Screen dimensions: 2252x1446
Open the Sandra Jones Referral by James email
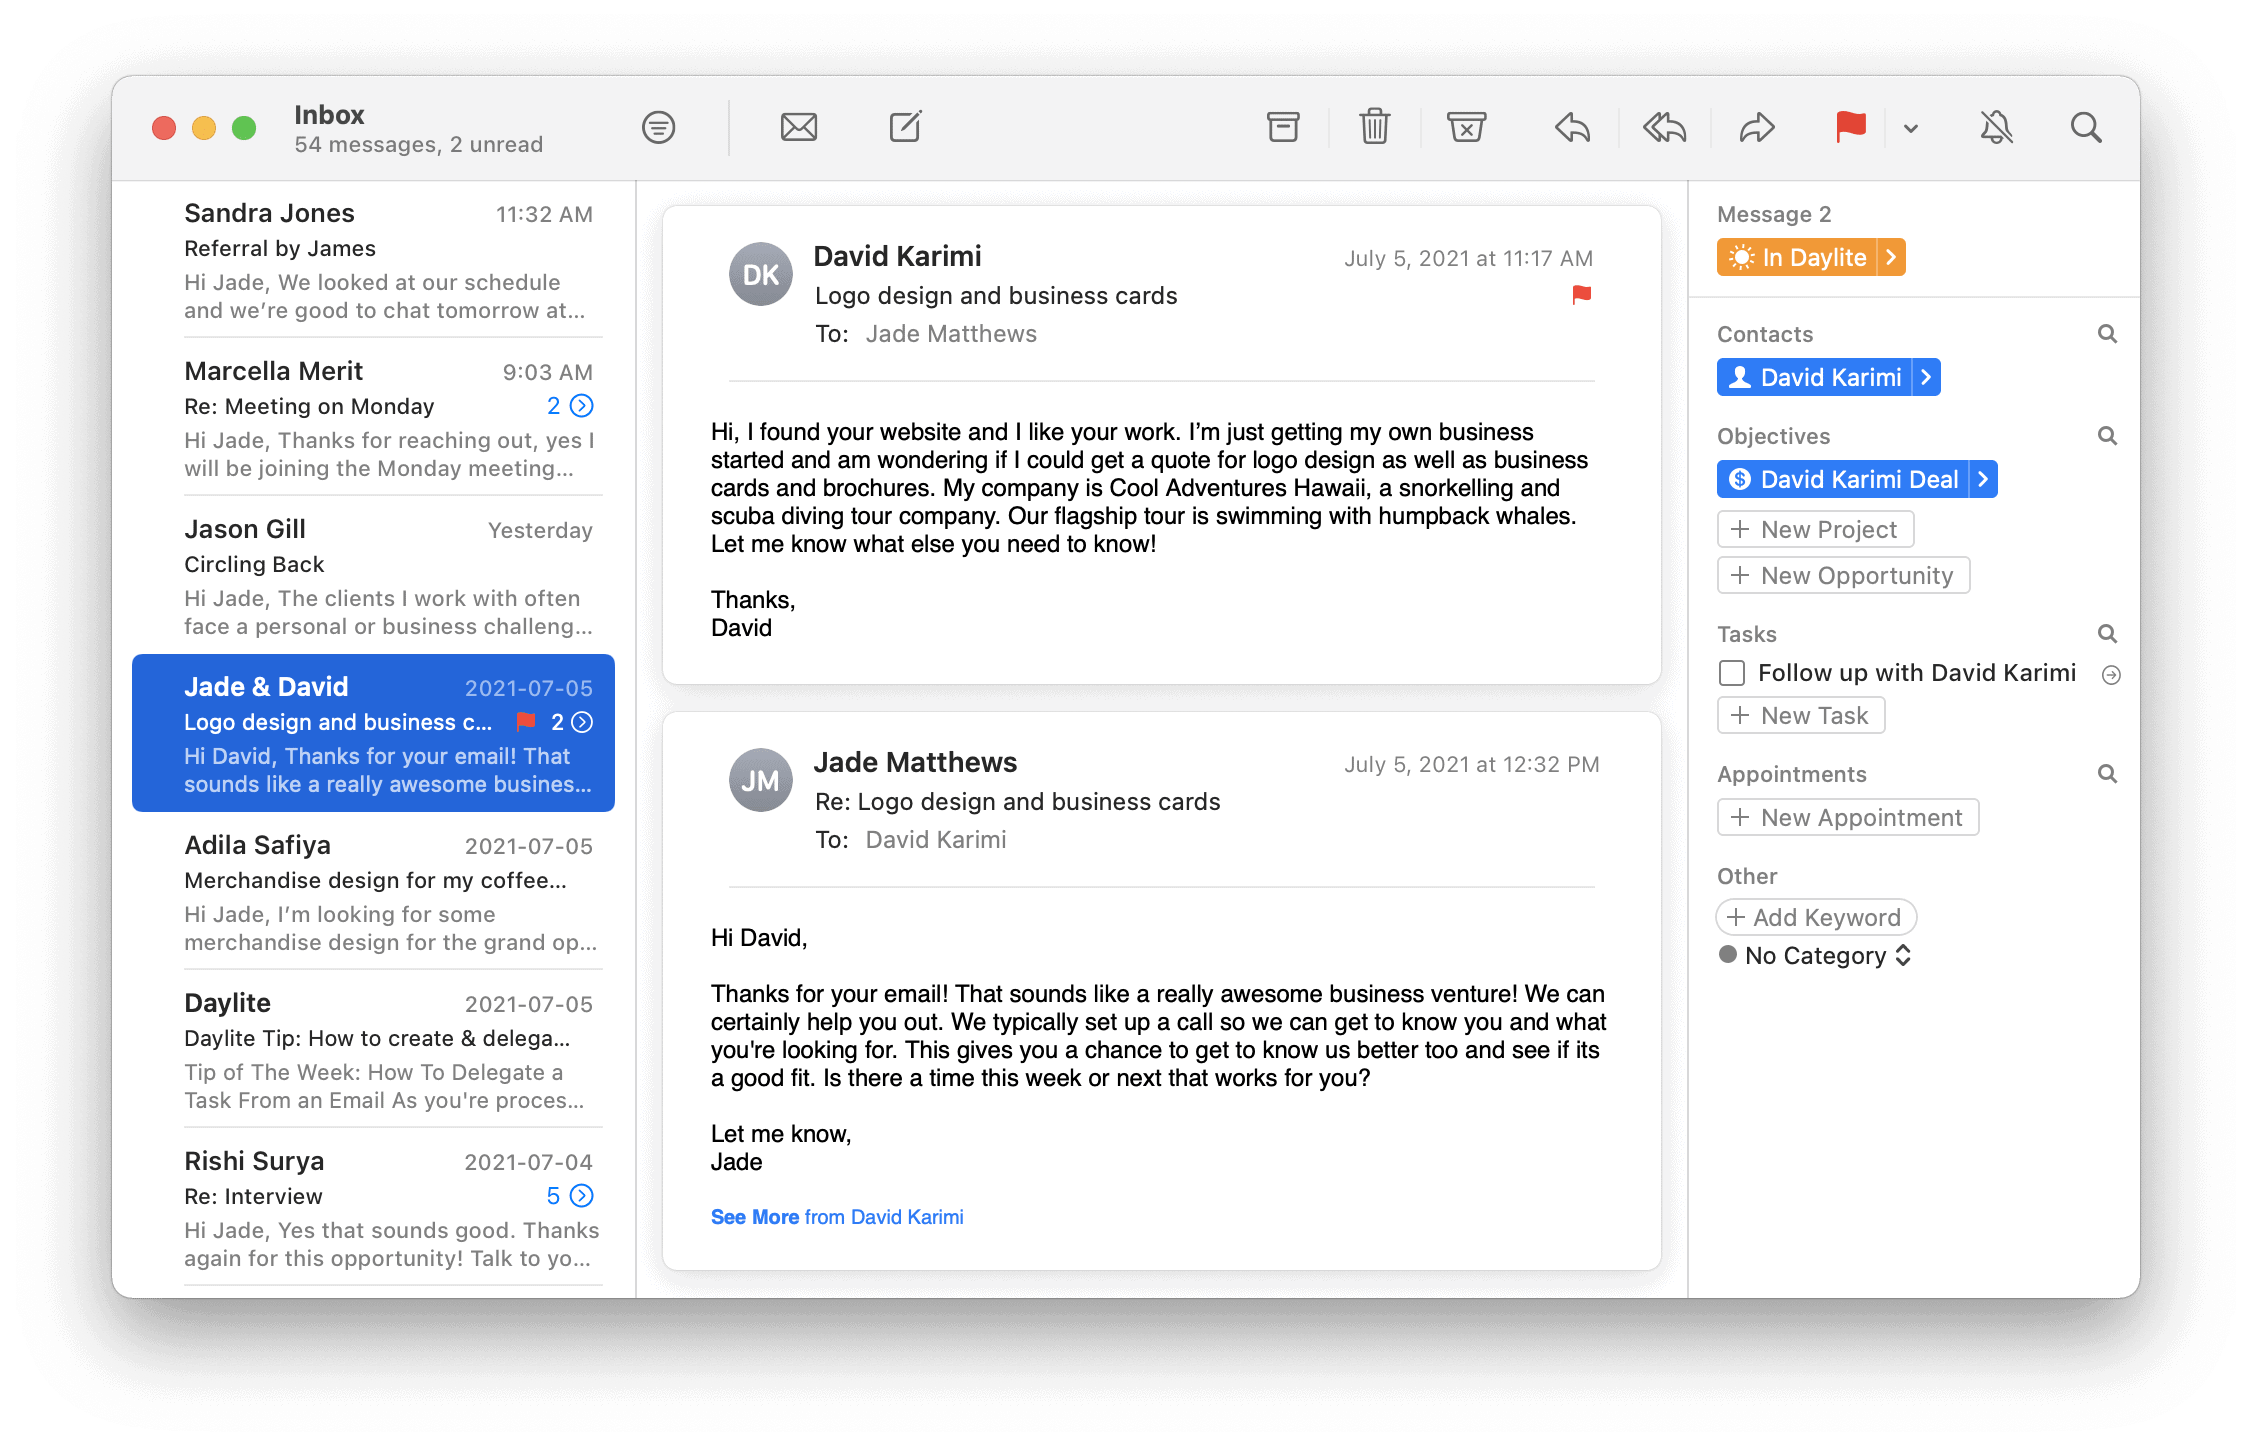click(x=388, y=260)
